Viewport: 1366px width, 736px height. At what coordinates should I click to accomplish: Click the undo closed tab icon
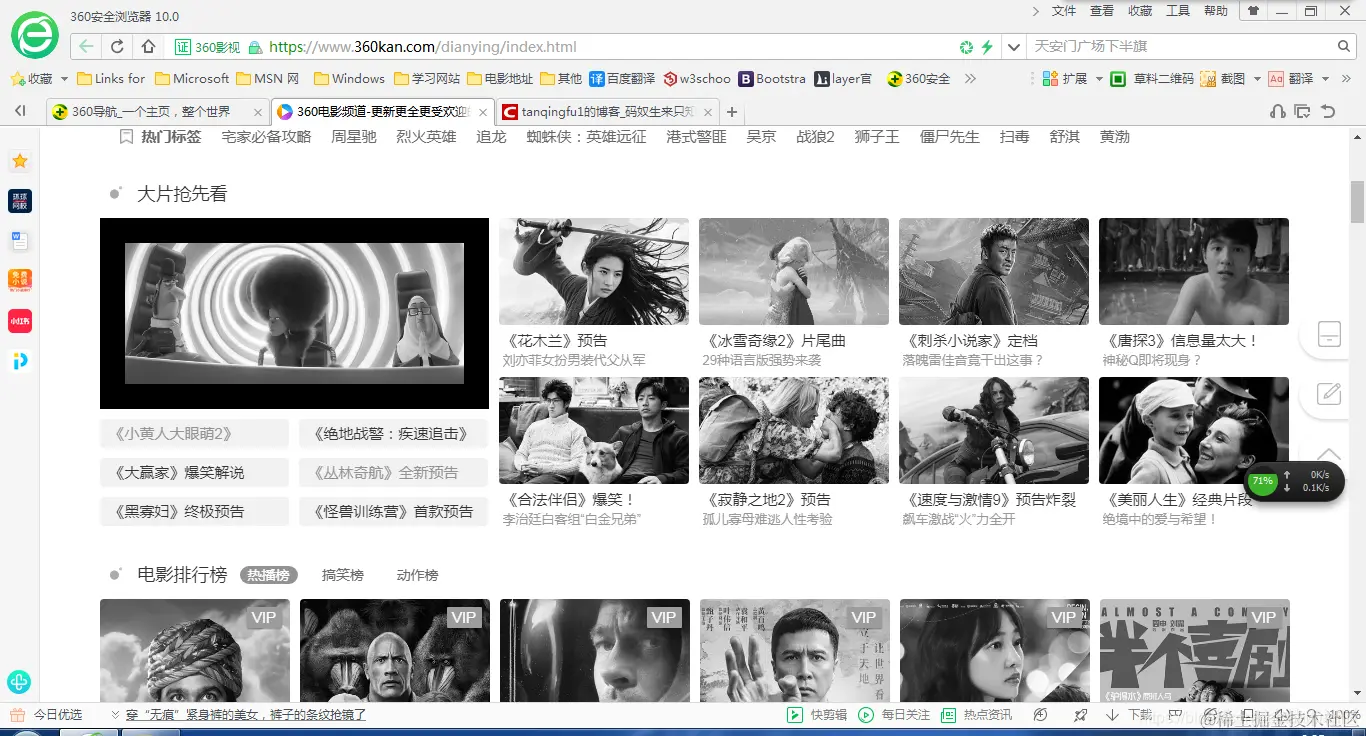(1328, 111)
